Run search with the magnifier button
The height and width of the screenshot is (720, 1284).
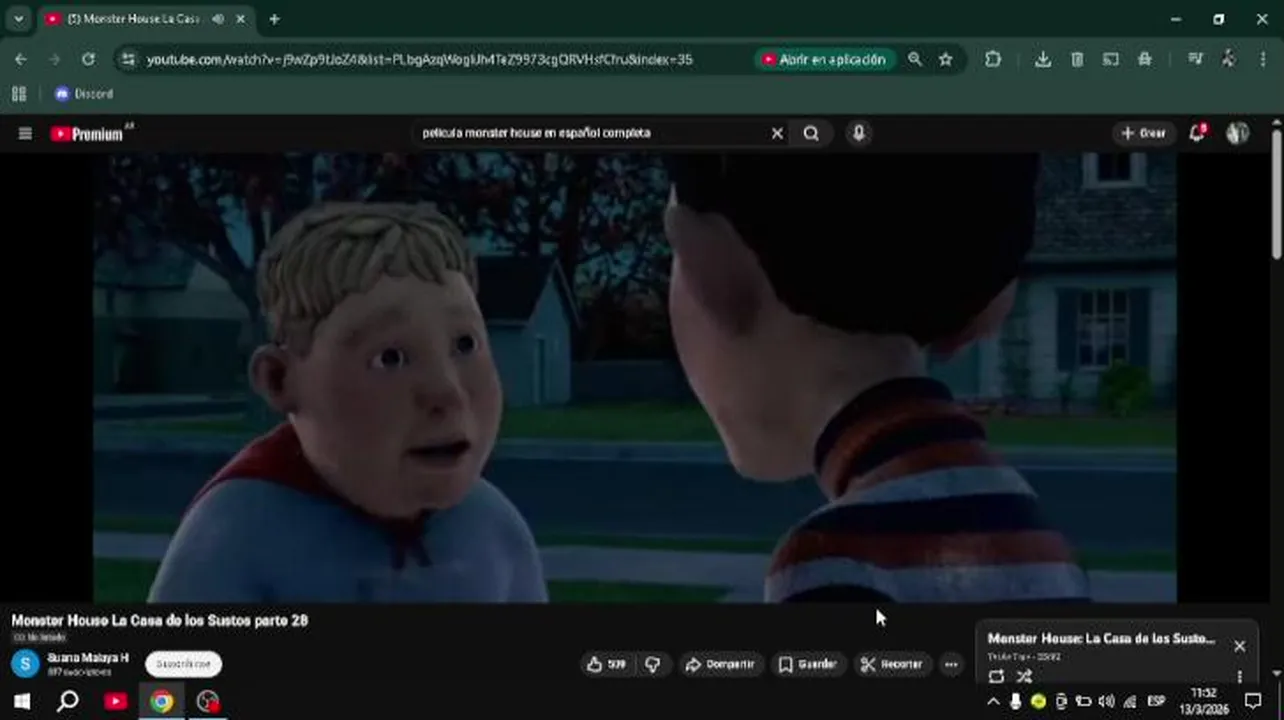point(811,133)
